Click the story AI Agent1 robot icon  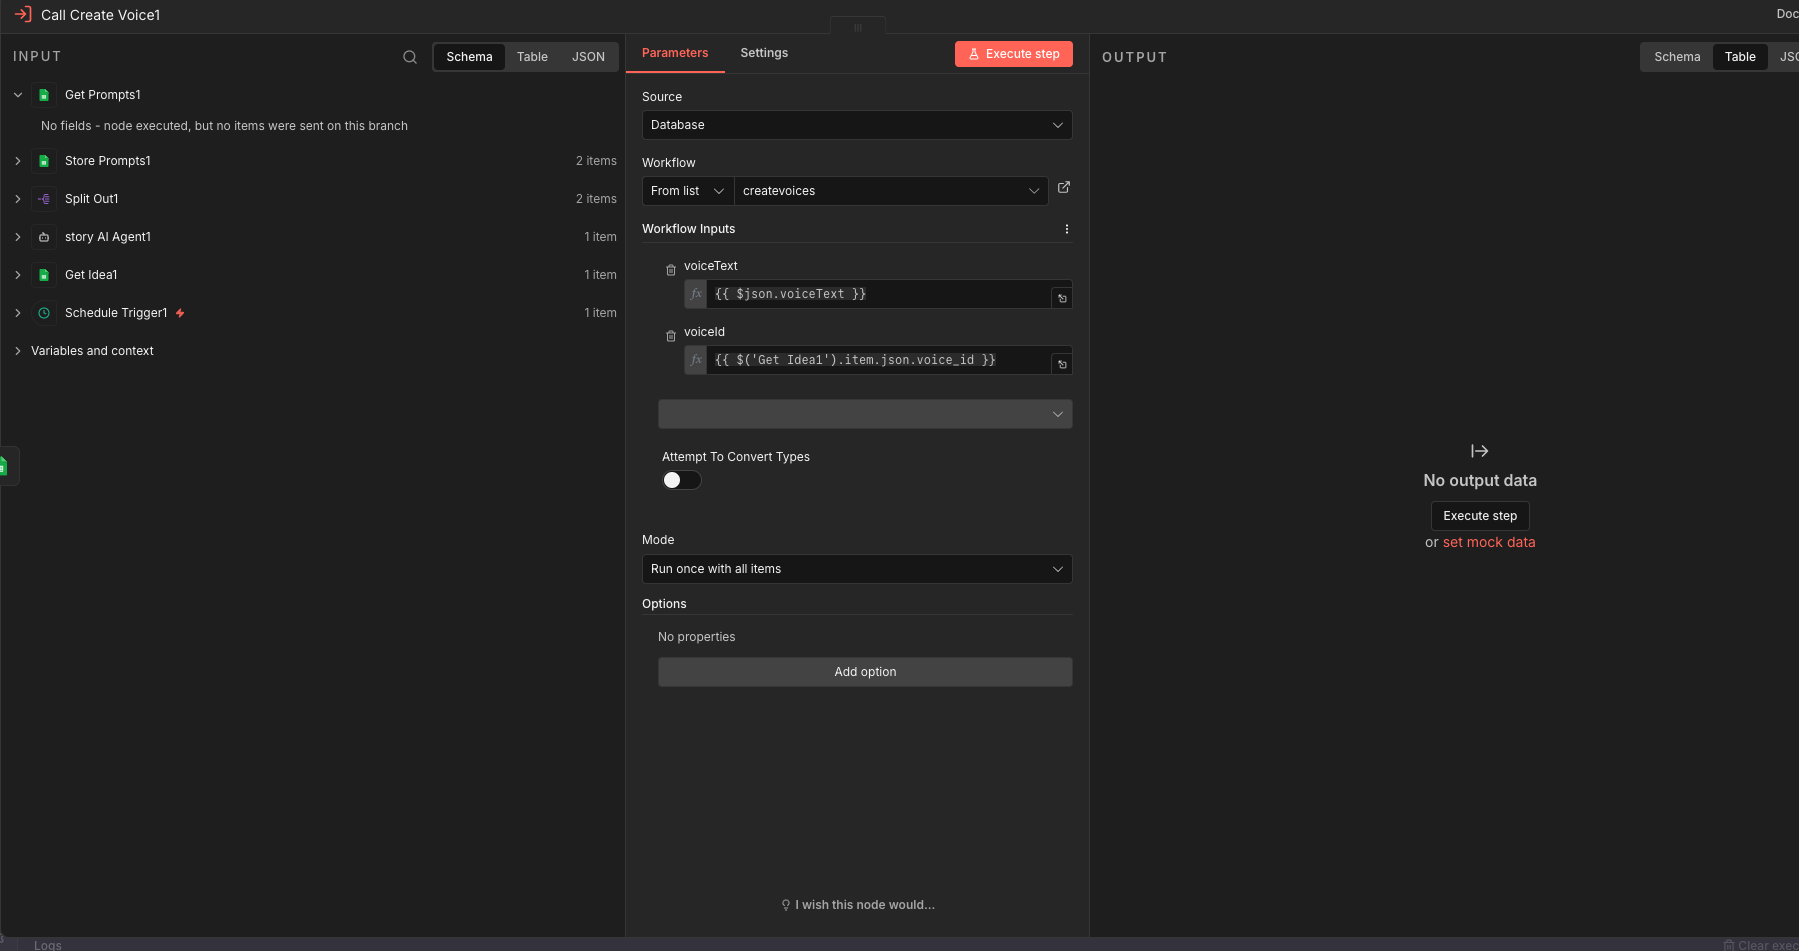pyautogui.click(x=44, y=237)
